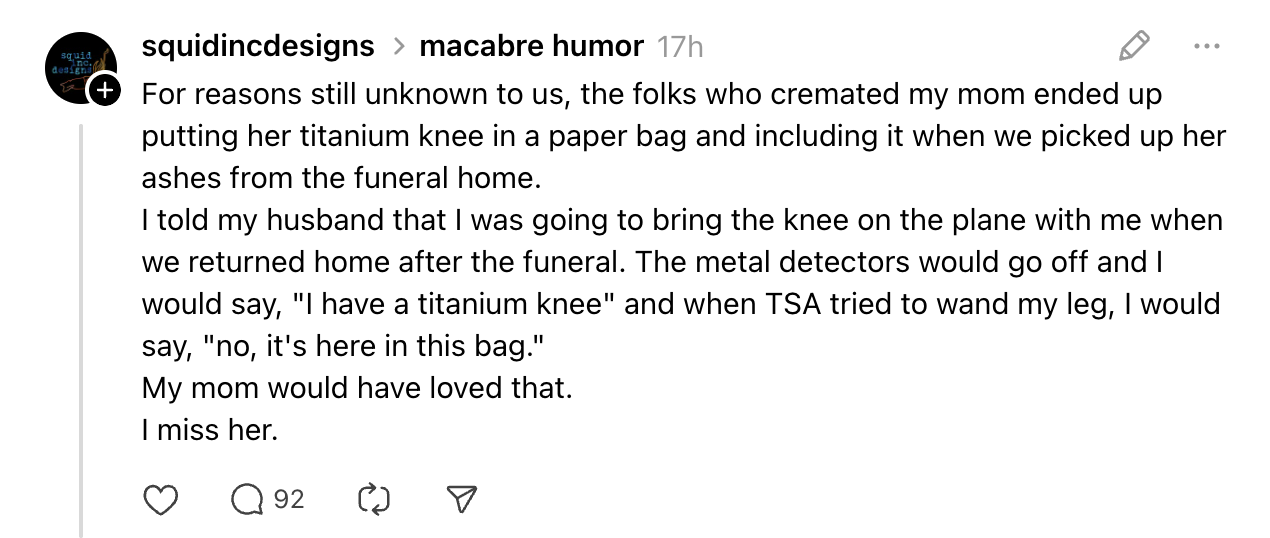1270x538 pixels.
Task: View the 92 replies count
Action: (289, 498)
